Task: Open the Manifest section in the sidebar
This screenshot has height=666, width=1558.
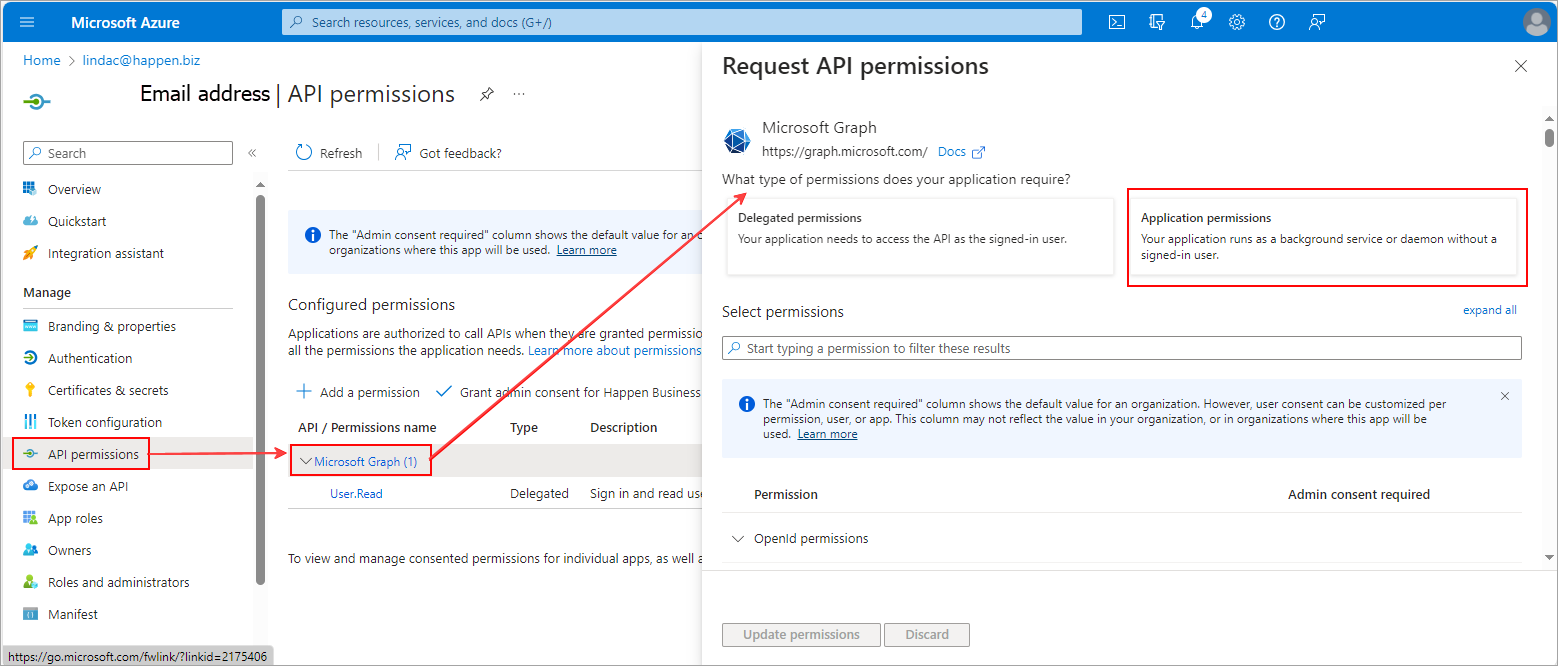Action: [x=74, y=613]
